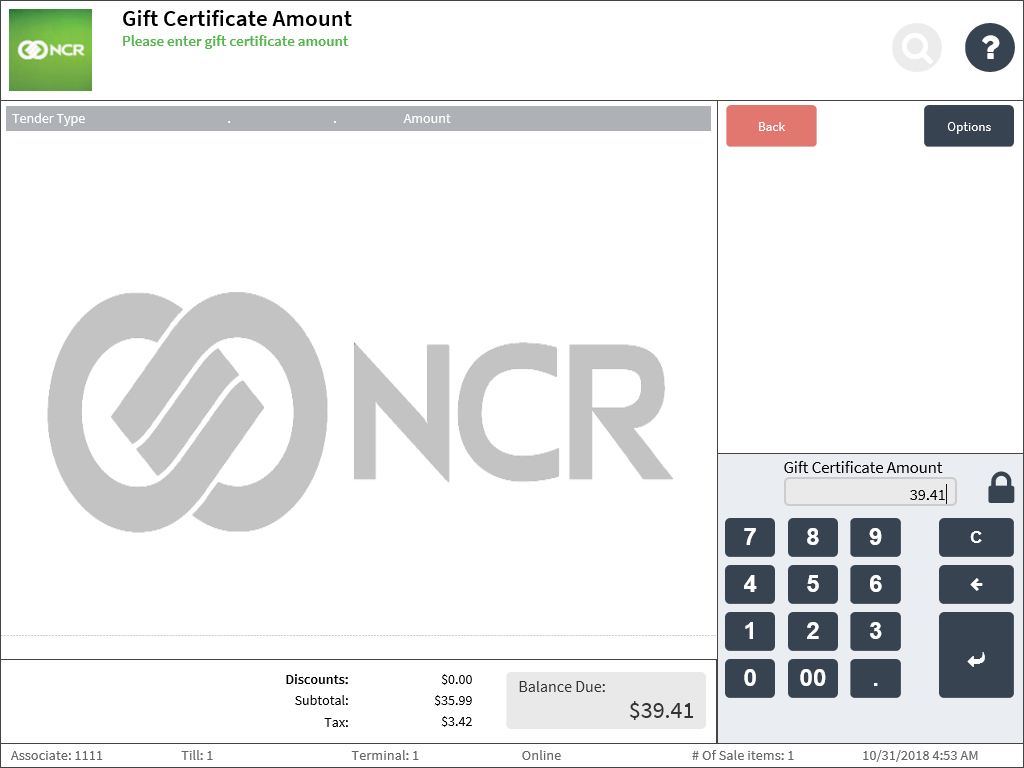Click the Gift Certificate Amount input field
1024x768 pixels.
coord(870,492)
